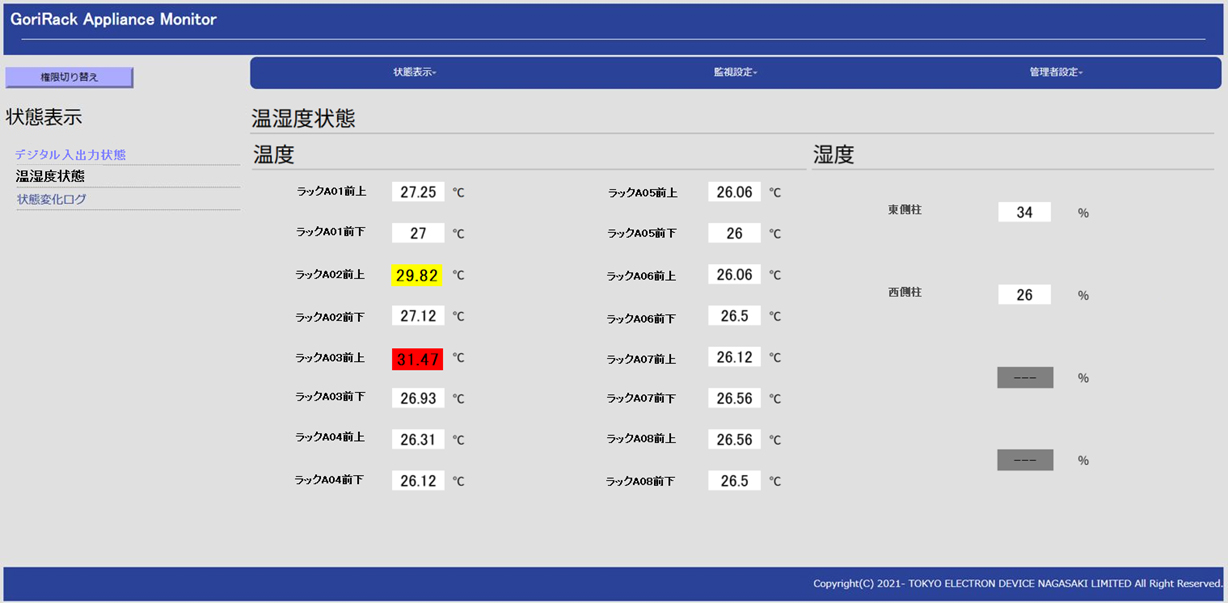Click the yellow 29.82 temperature value
The width and height of the screenshot is (1228, 603).
coord(417,276)
